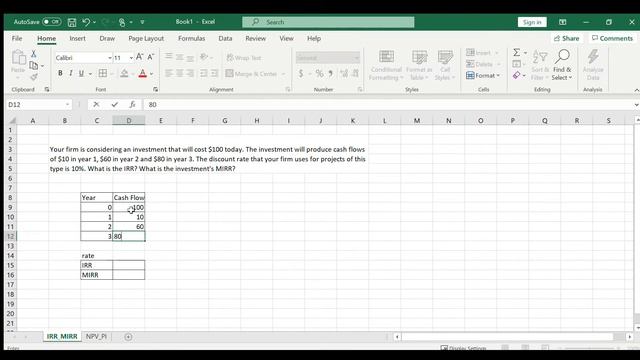Click the Paste clipboard icon

coord(18,58)
